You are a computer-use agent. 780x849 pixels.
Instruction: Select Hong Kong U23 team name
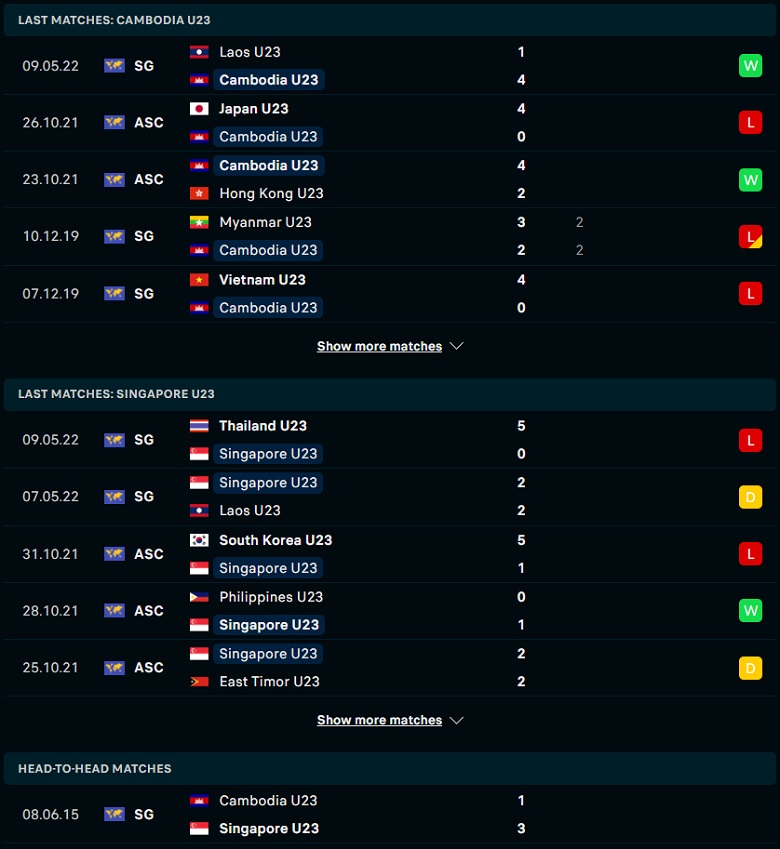[x=271, y=193]
